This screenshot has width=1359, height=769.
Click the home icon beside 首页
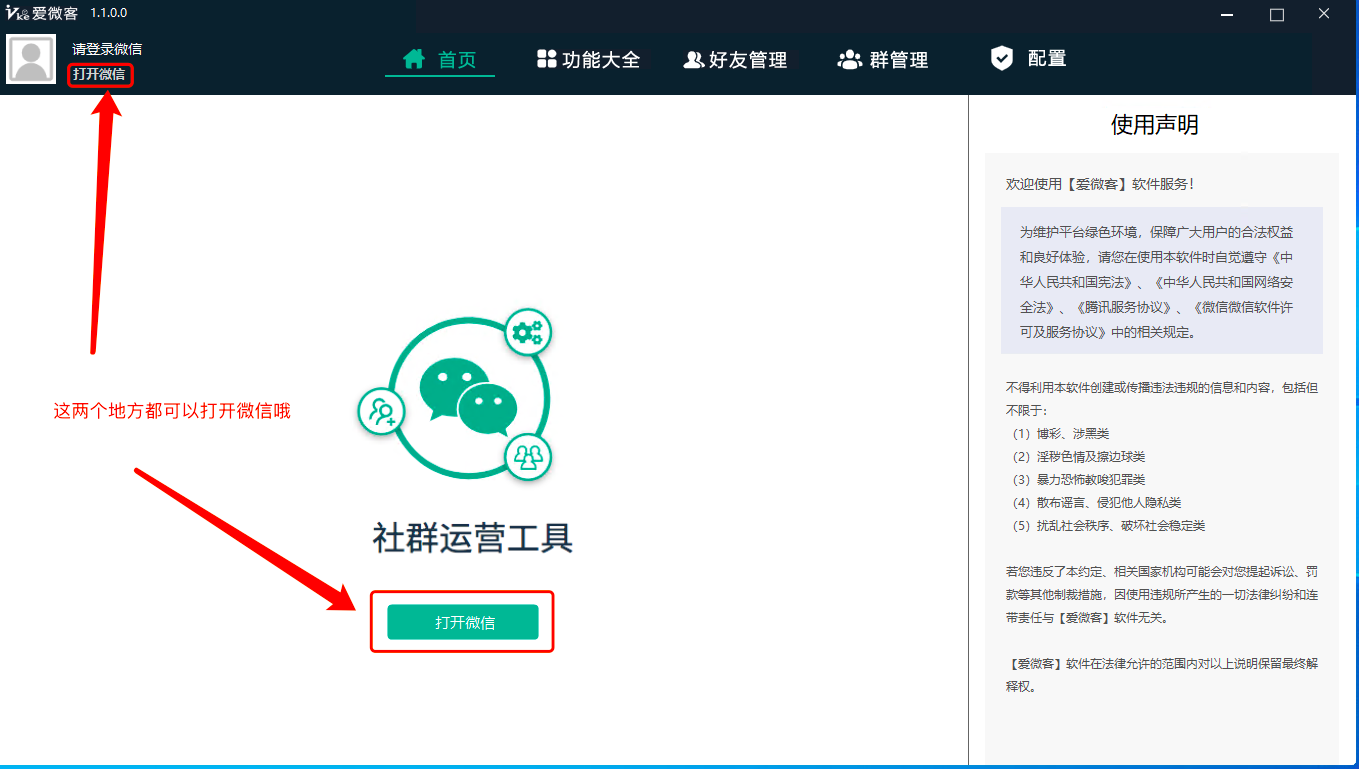(414, 59)
